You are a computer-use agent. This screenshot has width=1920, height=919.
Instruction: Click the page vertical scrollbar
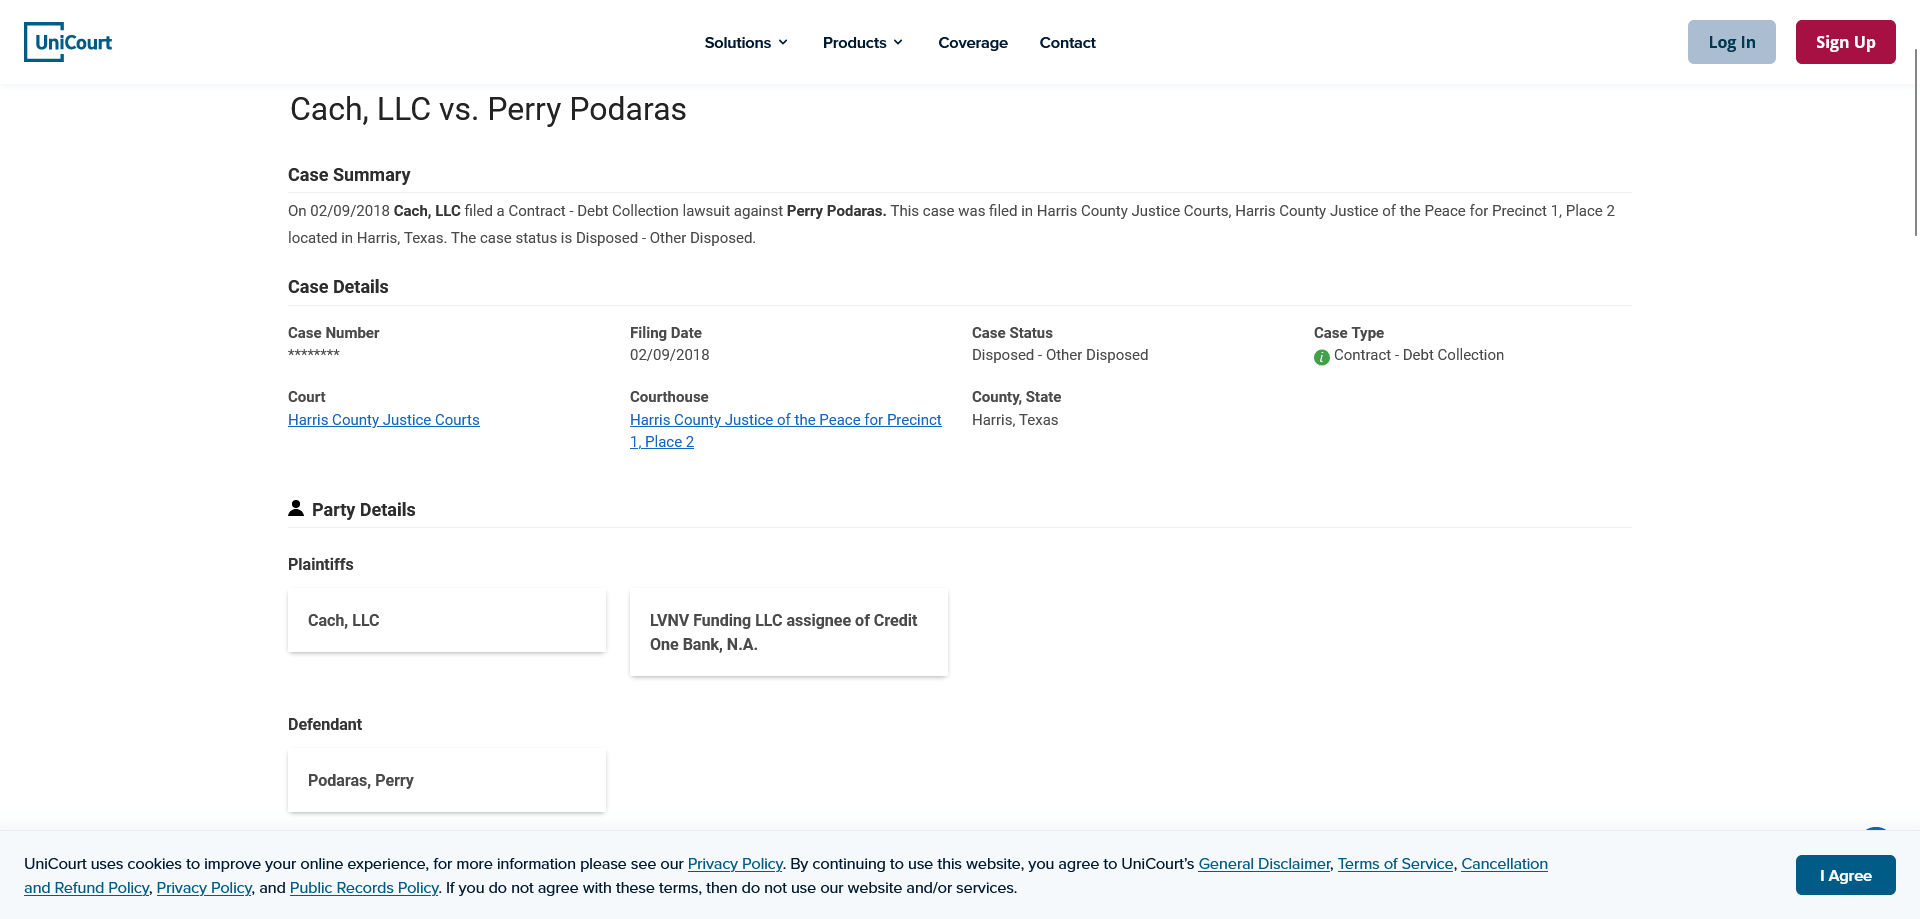1916,140
